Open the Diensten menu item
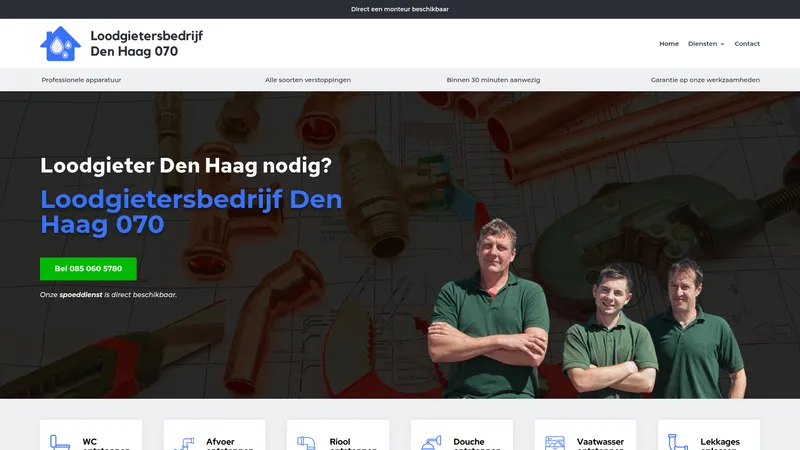 tap(703, 44)
